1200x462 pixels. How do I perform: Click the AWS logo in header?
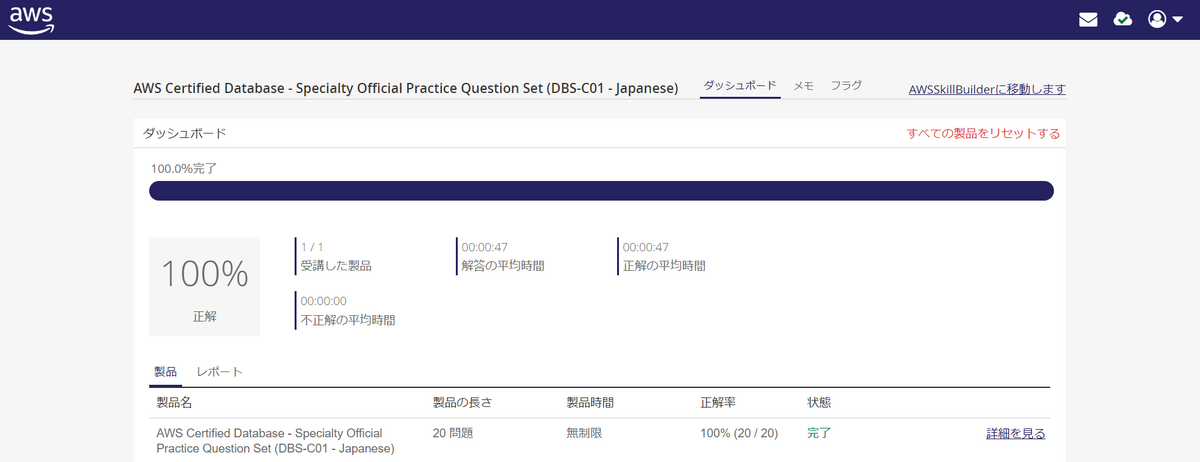(x=31, y=19)
